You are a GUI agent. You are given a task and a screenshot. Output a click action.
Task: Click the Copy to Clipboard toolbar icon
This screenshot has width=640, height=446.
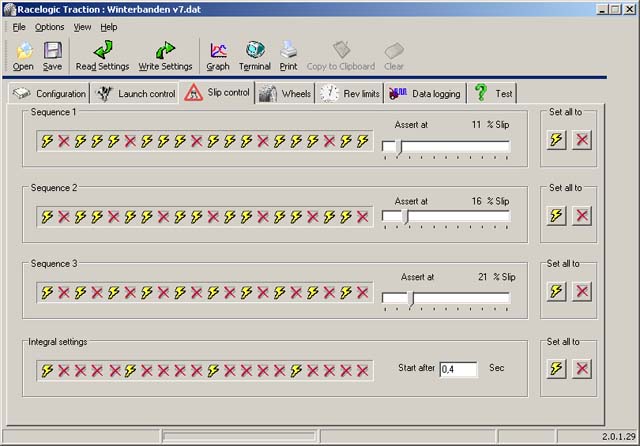coord(341,55)
